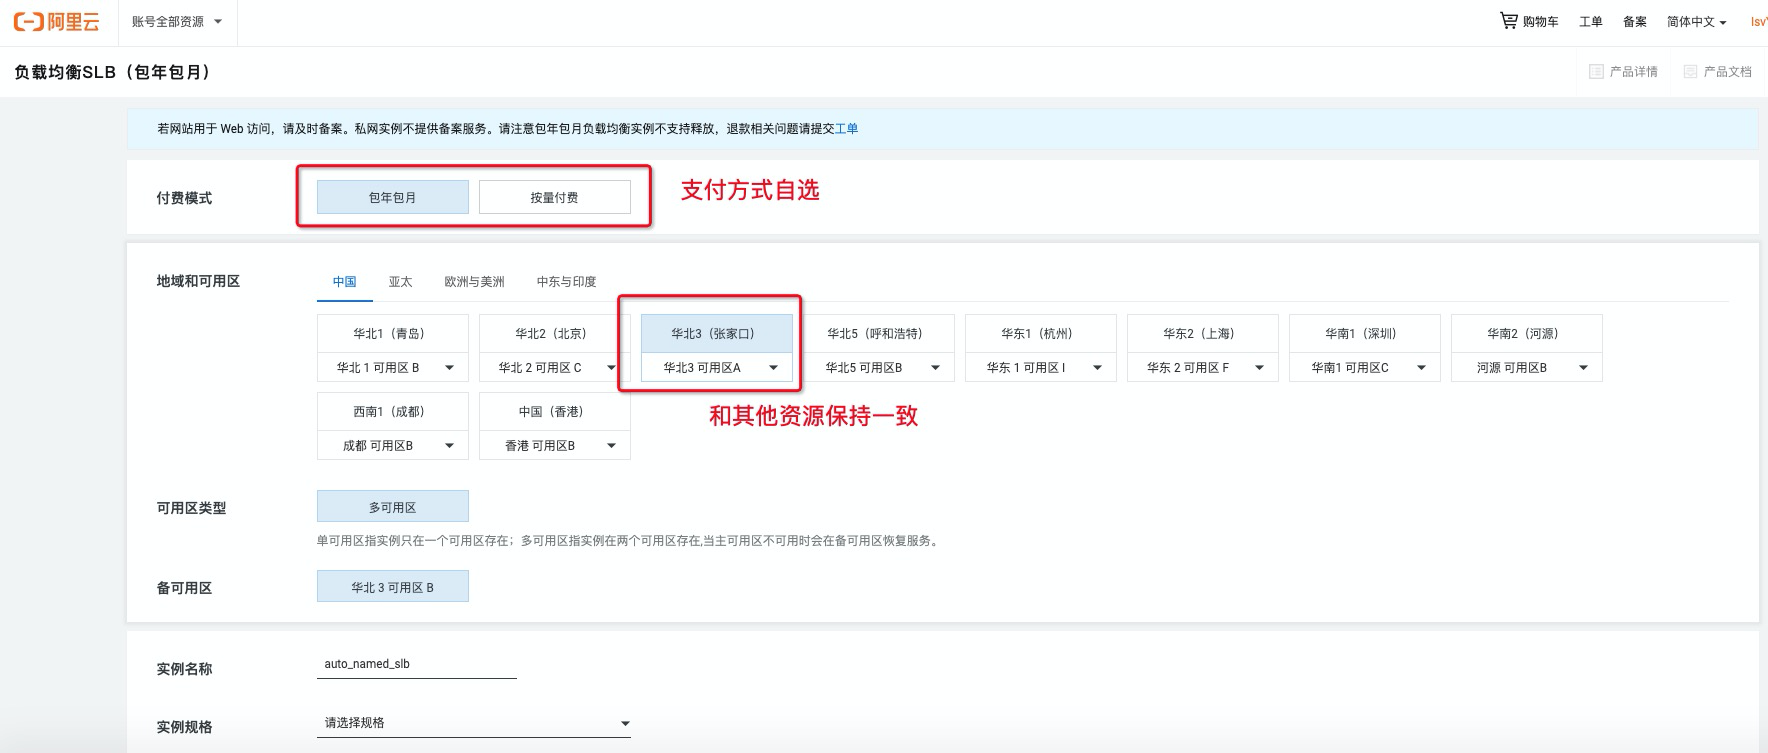This screenshot has width=1768, height=753.
Task: Select region 华南1（深圳）
Action: 1365,334
